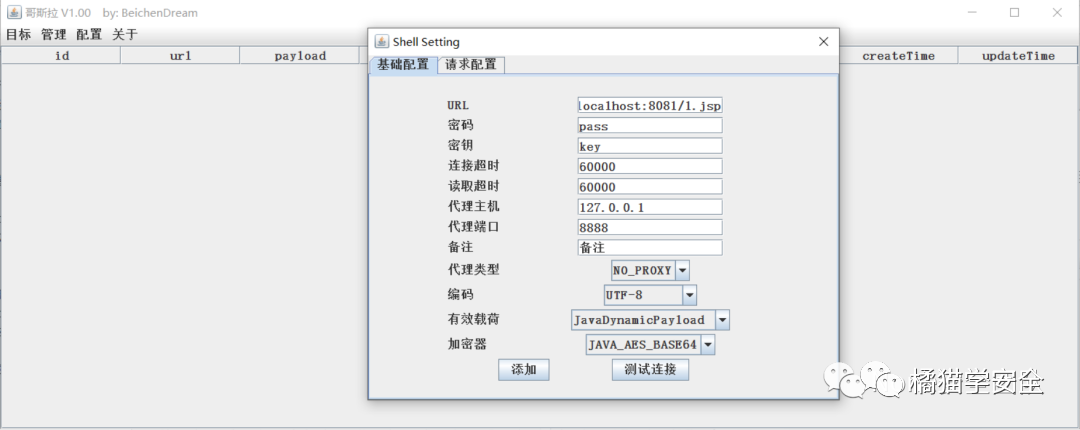1080x430 pixels.
Task: Close the Shell Setting dialog
Action: point(823,42)
